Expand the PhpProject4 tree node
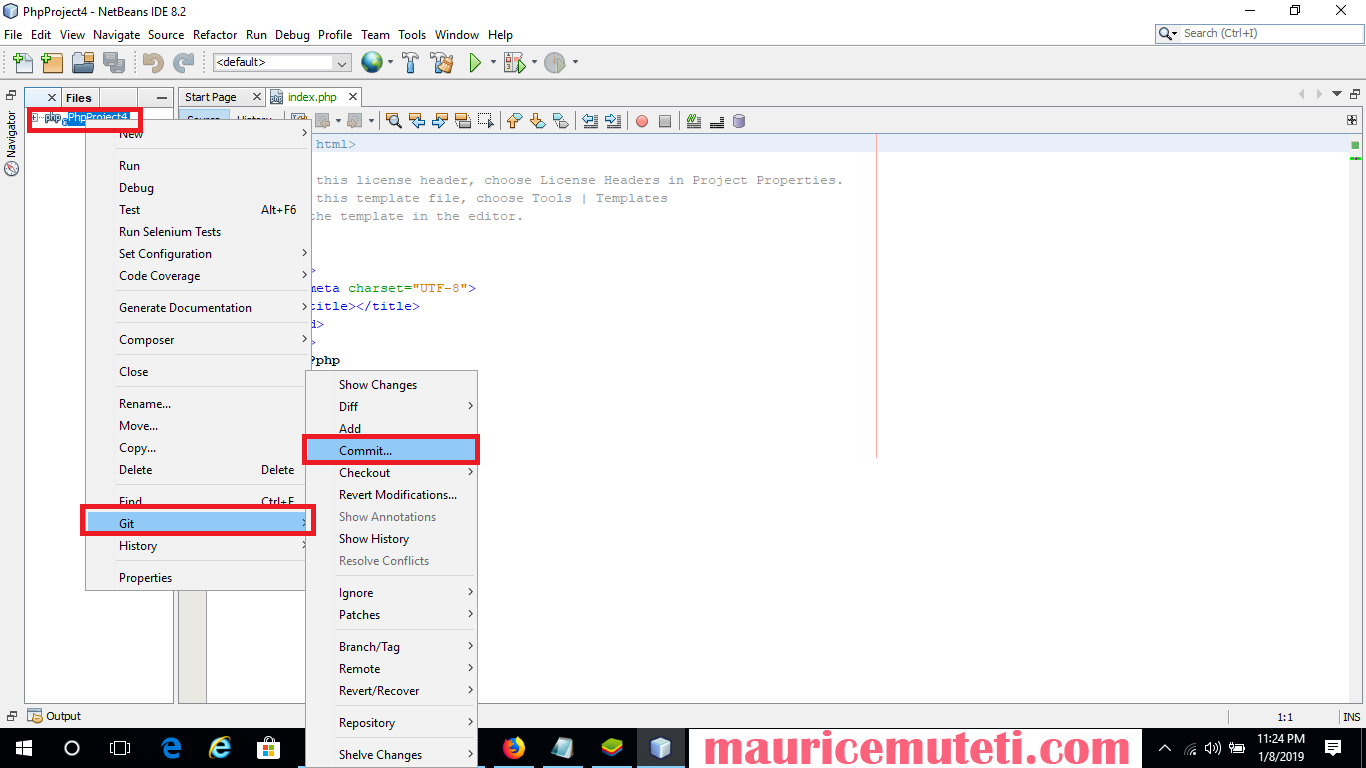 point(35,118)
